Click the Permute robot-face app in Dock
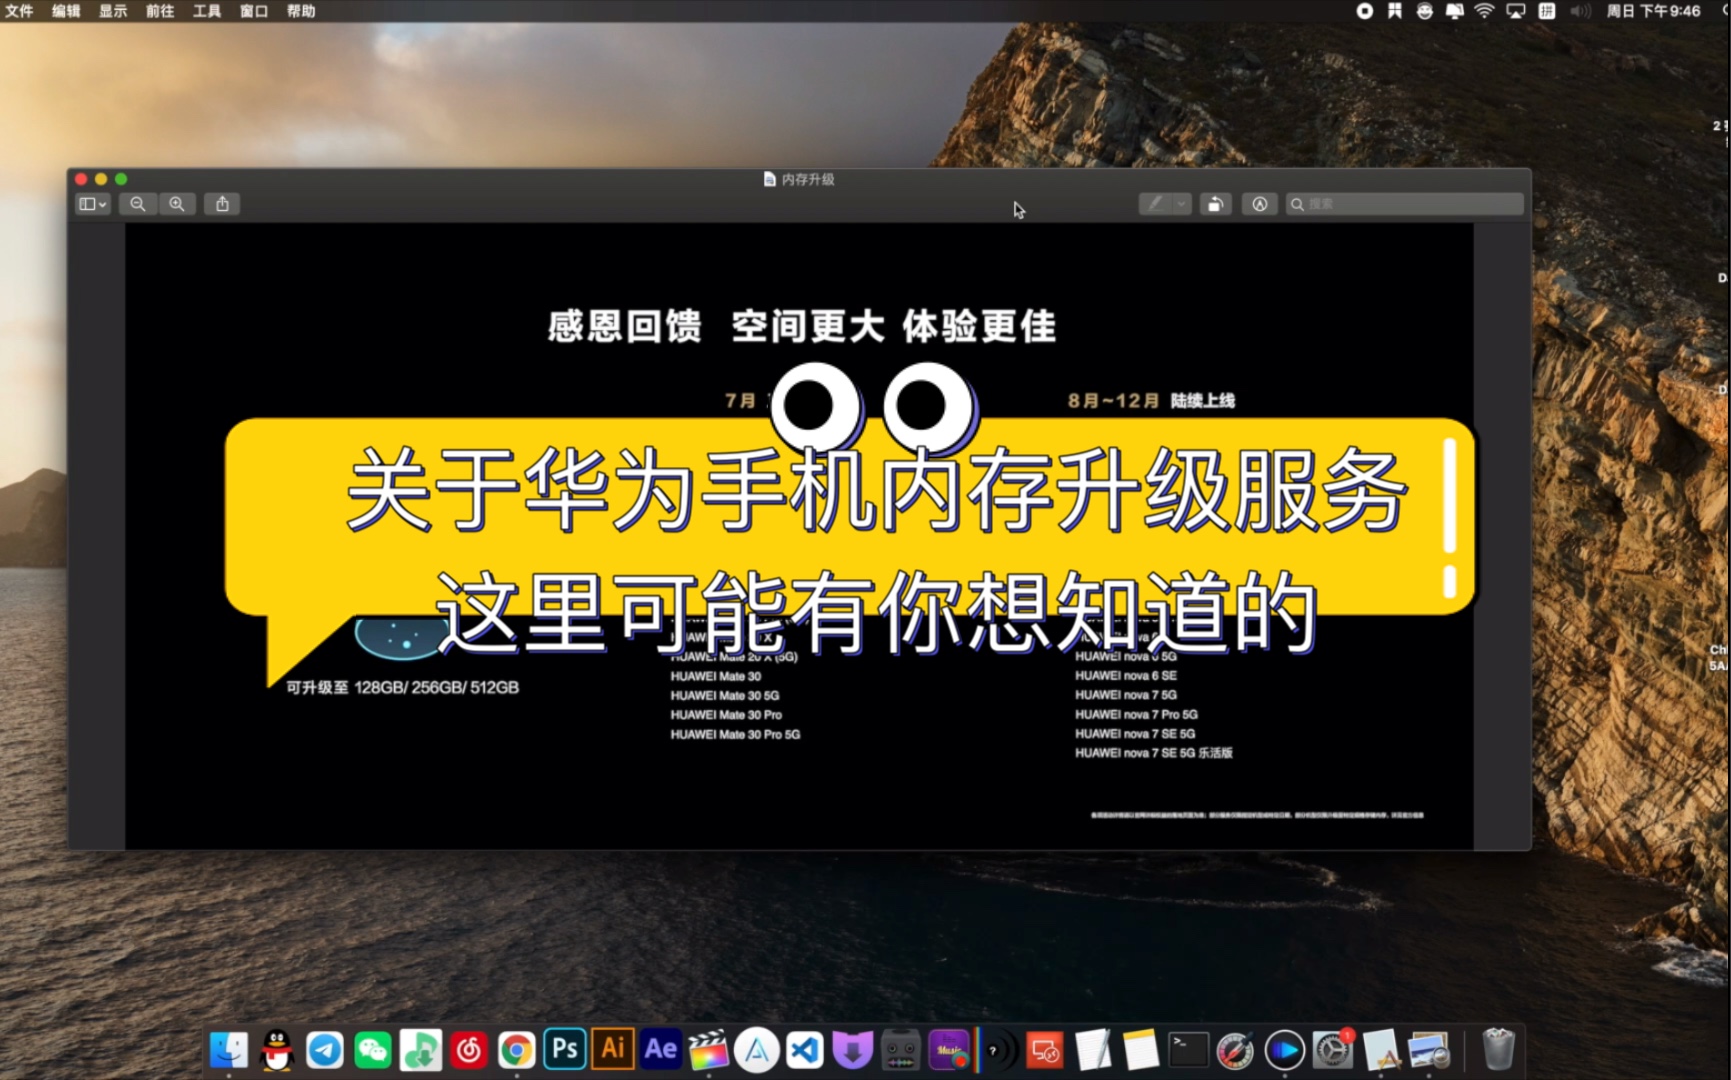1731x1080 pixels. coord(901,1050)
